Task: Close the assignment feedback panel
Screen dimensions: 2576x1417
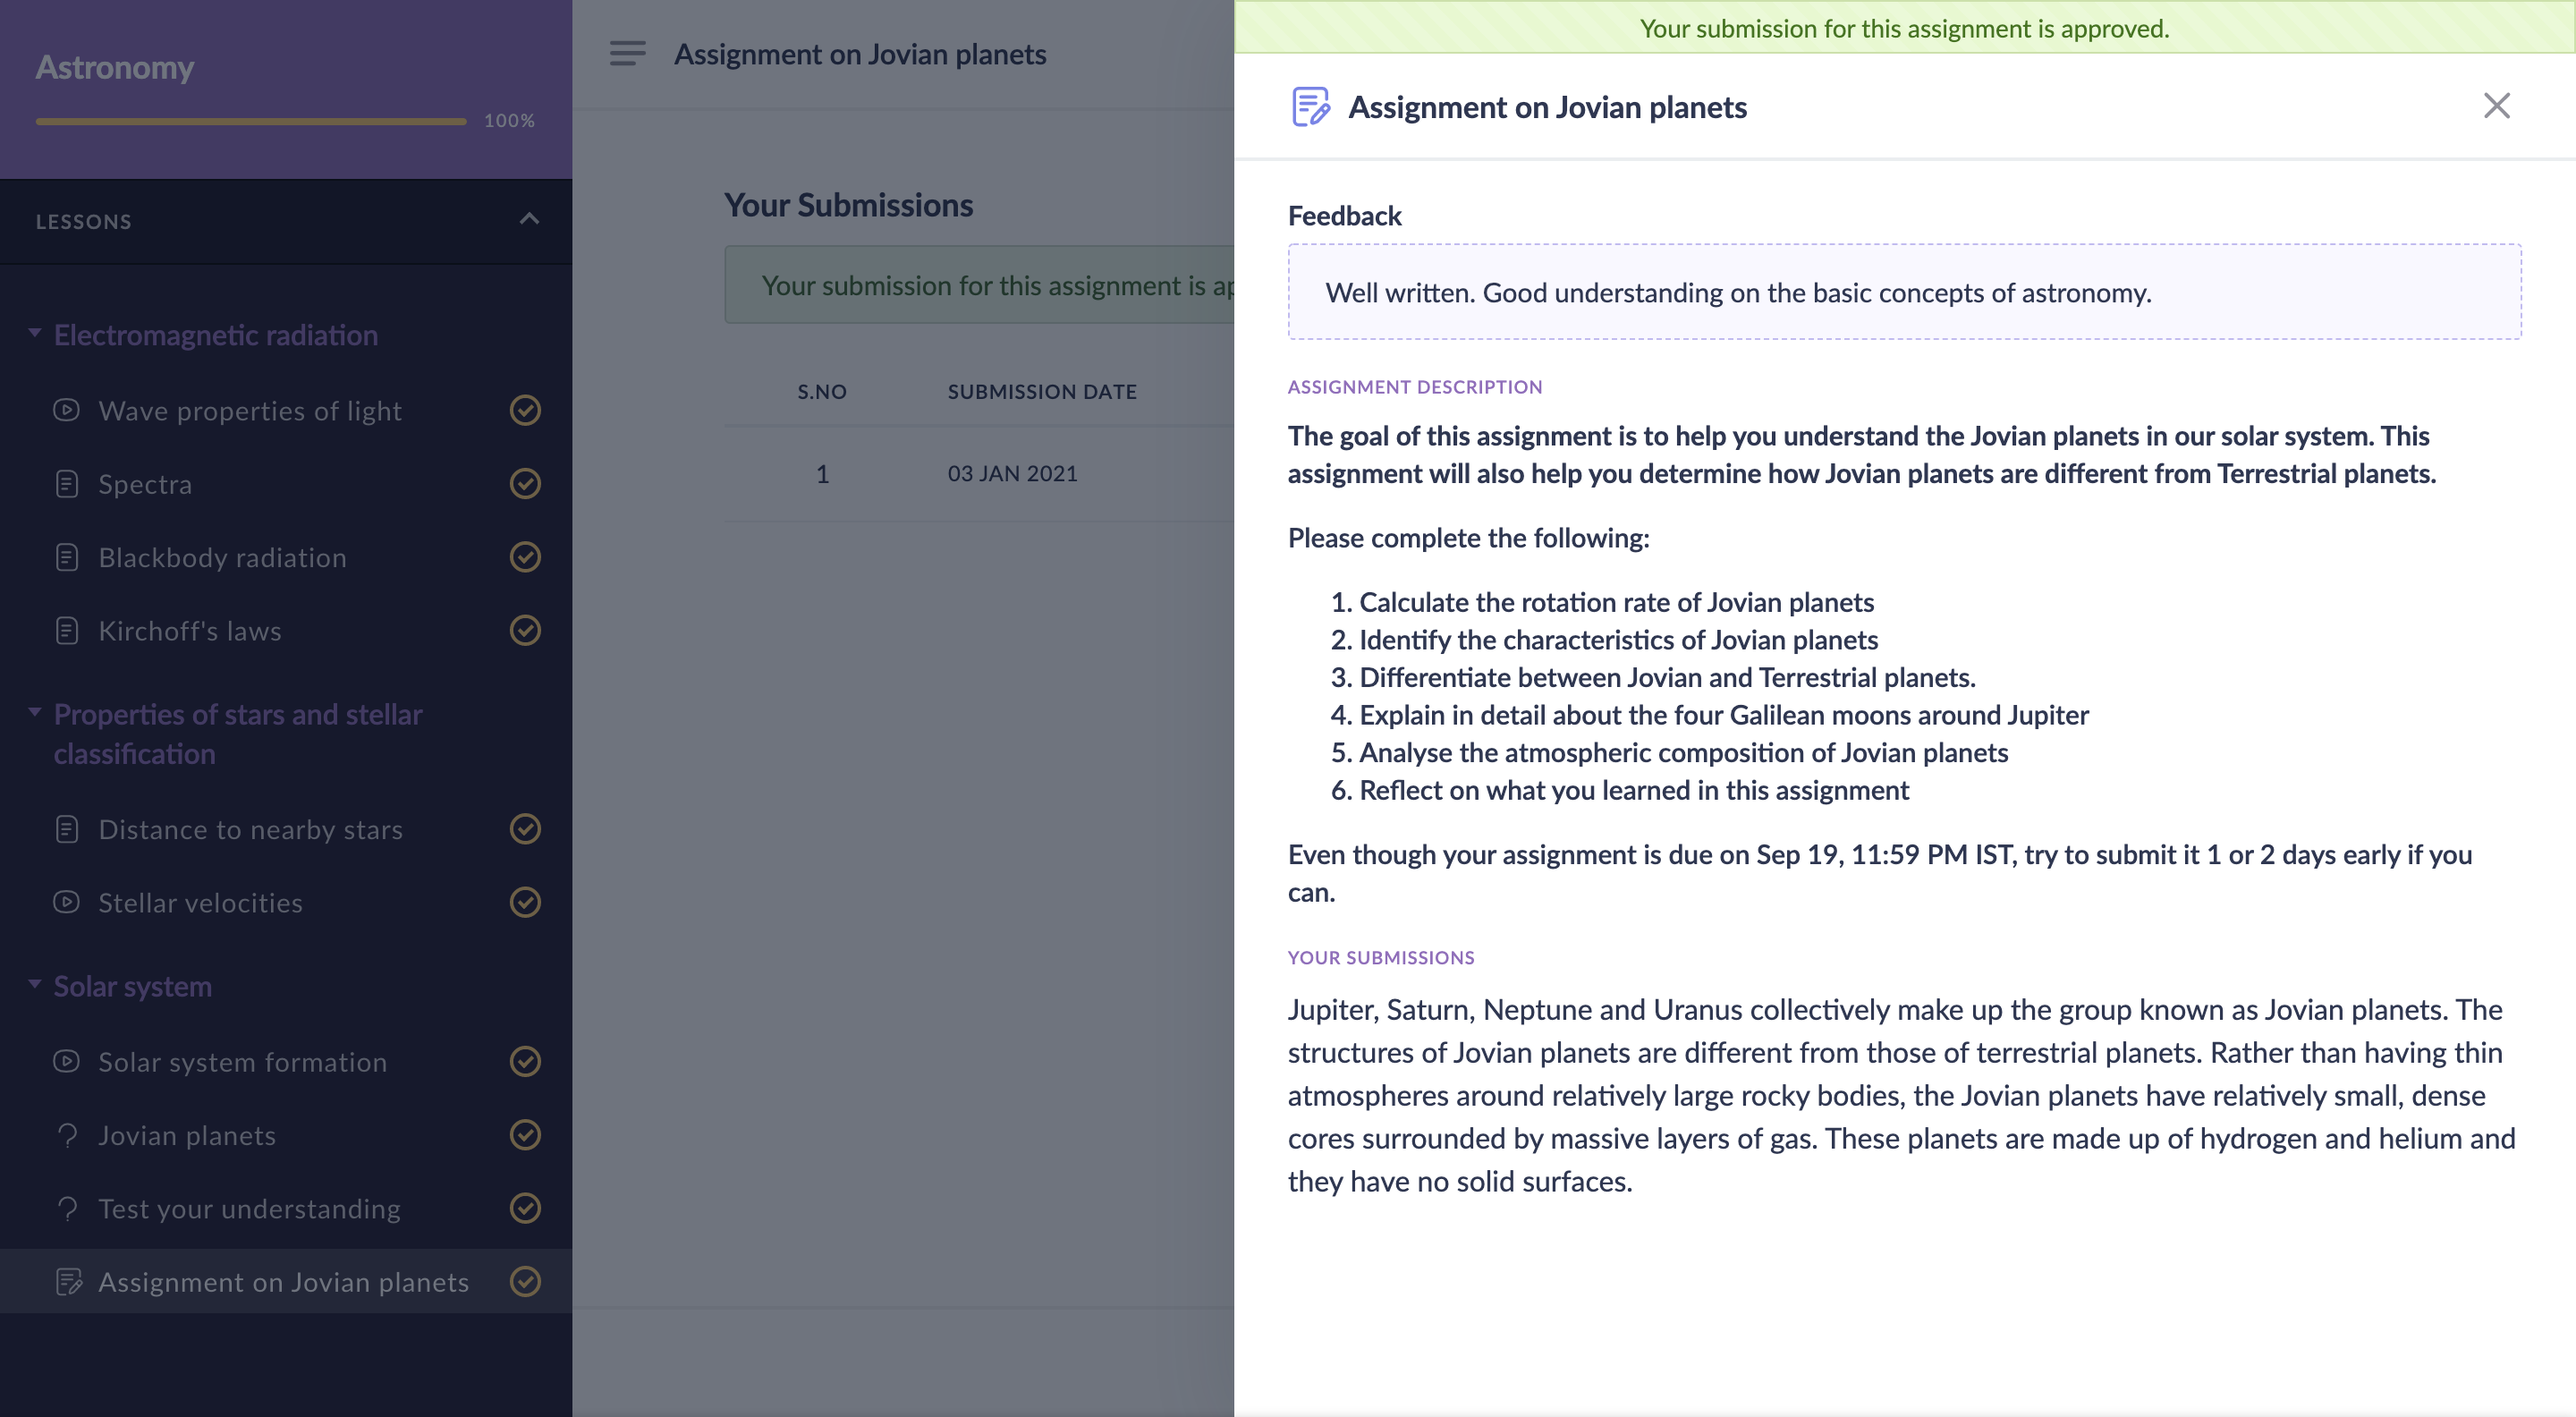Action: pos(2496,105)
